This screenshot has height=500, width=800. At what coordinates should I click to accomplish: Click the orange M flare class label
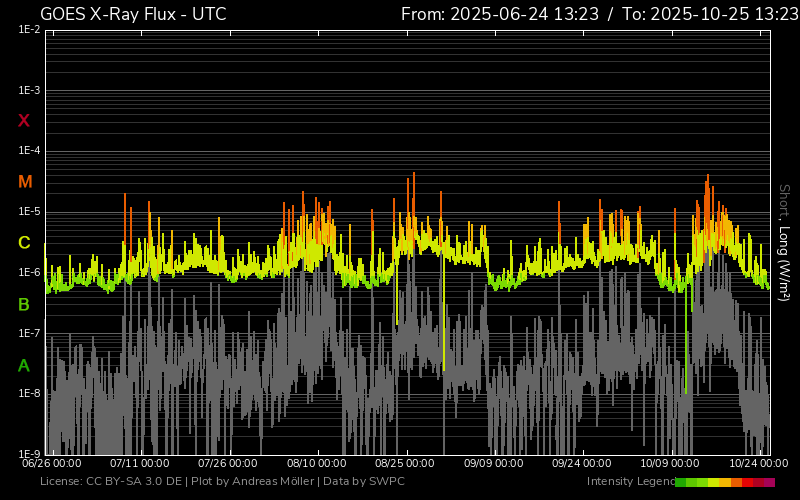[25, 182]
